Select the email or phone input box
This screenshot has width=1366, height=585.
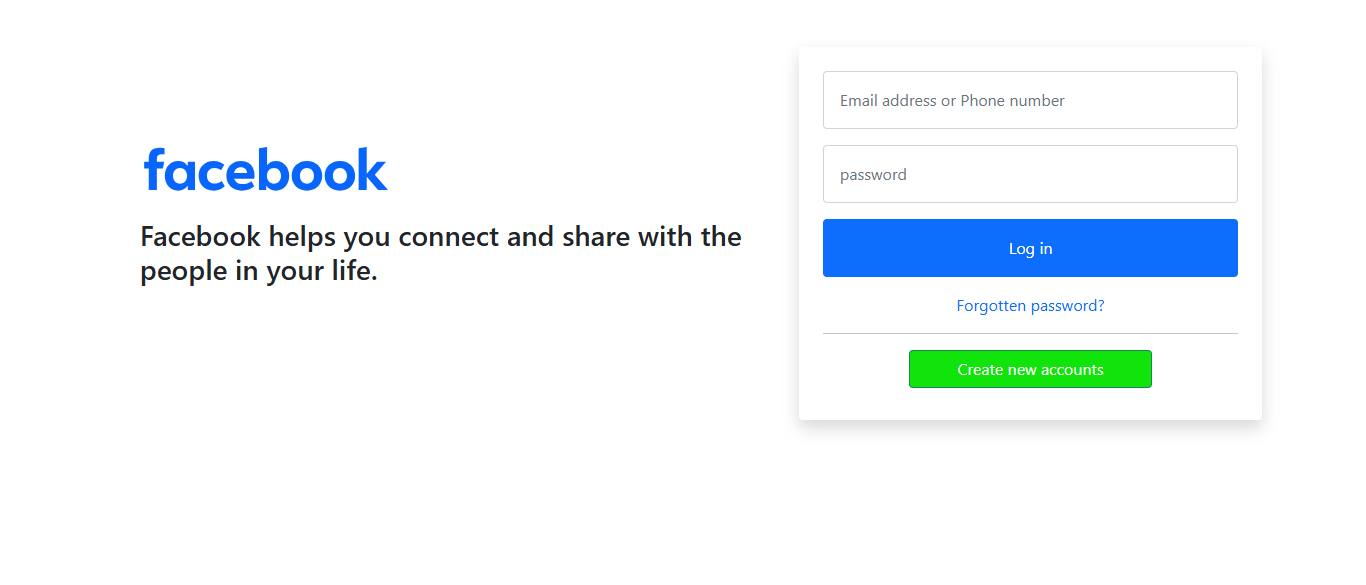[1030, 100]
